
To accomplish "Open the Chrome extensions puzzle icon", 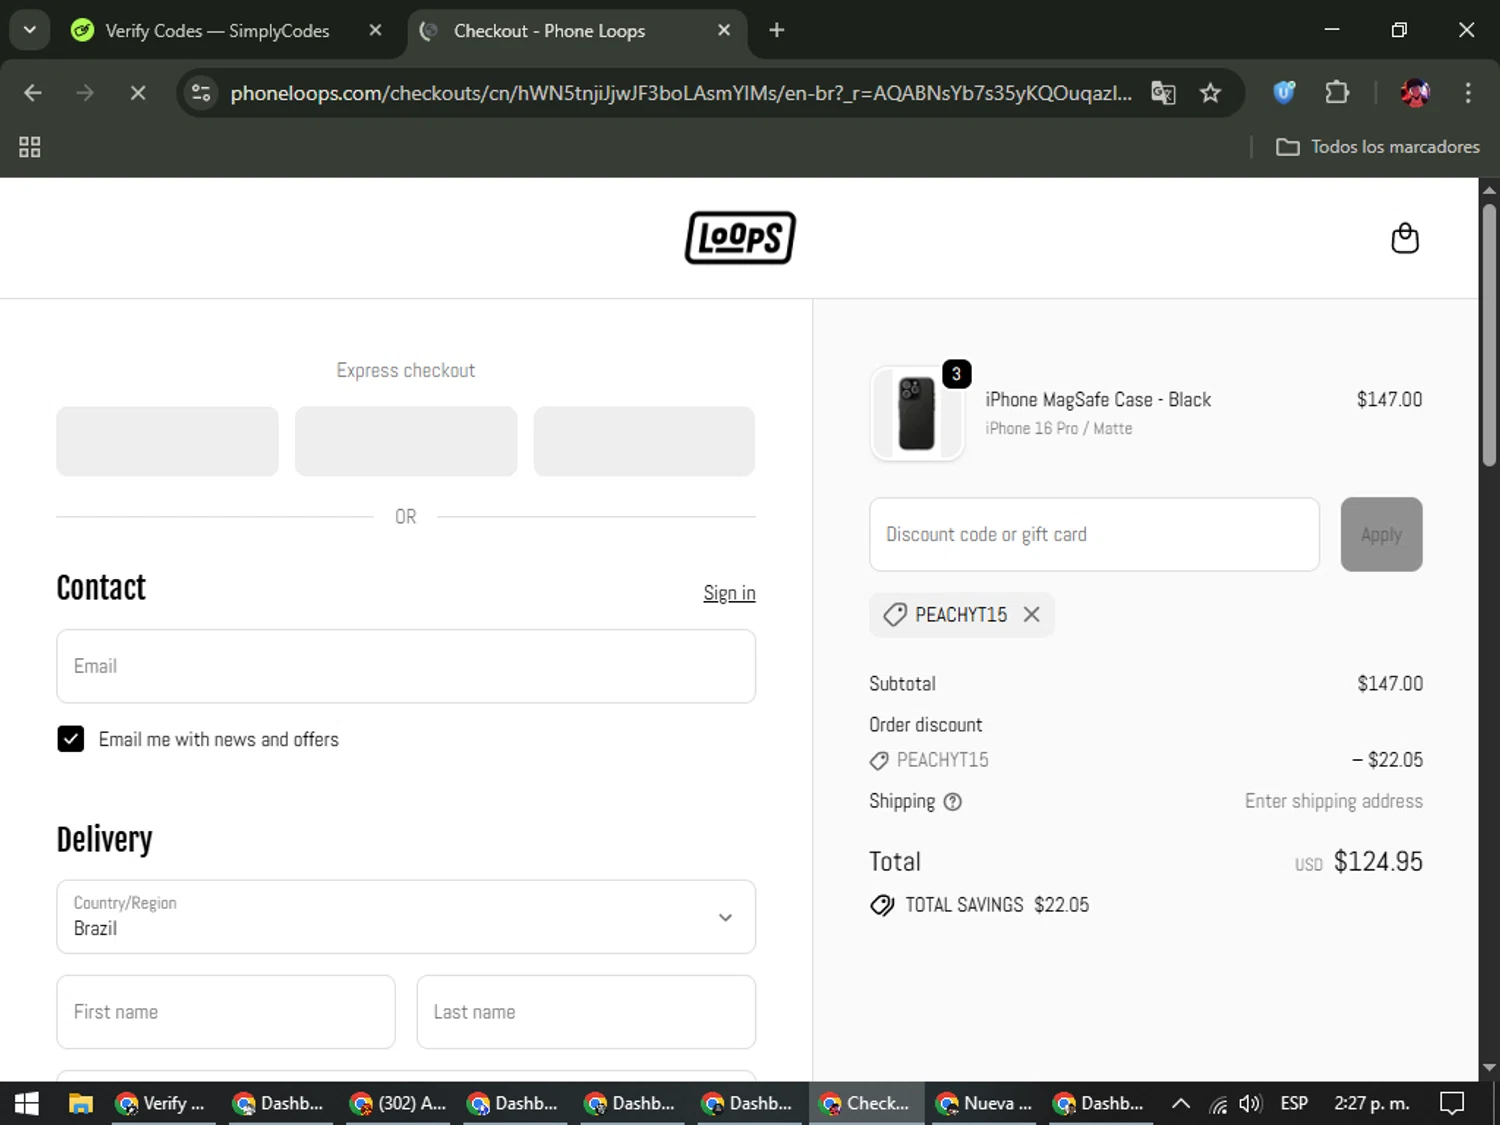I will (1337, 93).
